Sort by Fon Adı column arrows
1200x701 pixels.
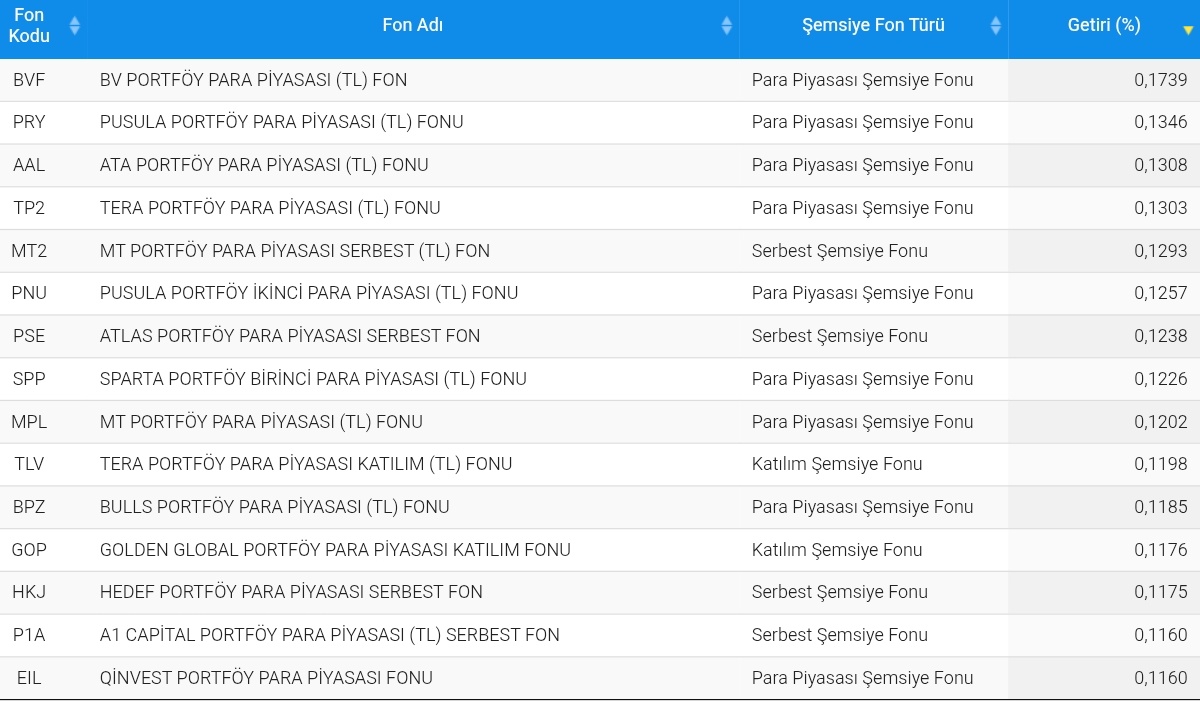(727, 26)
